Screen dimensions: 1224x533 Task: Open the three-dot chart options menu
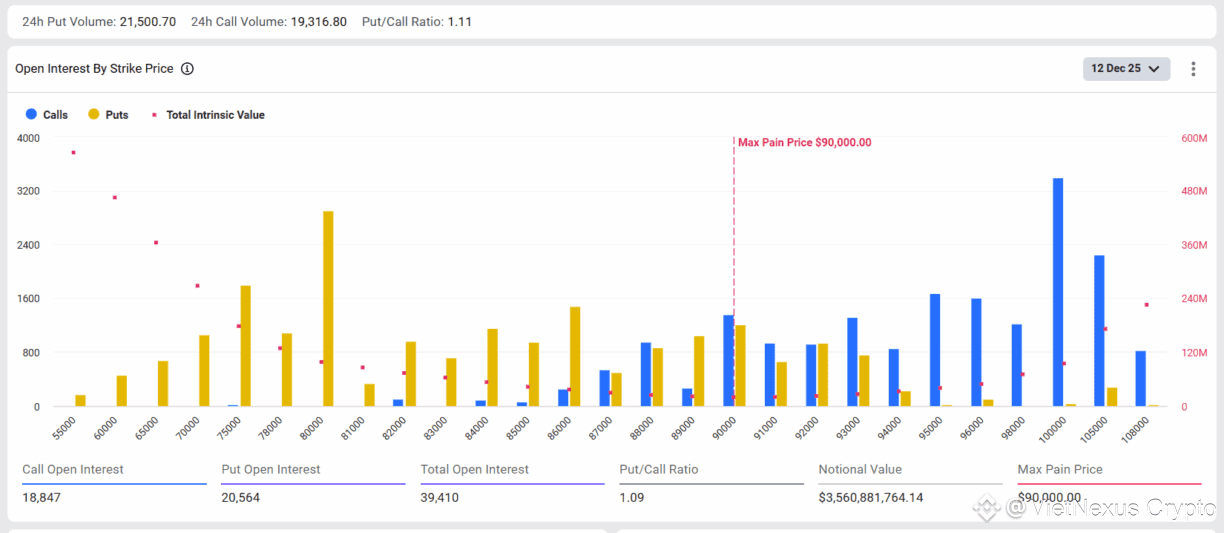coord(1193,69)
